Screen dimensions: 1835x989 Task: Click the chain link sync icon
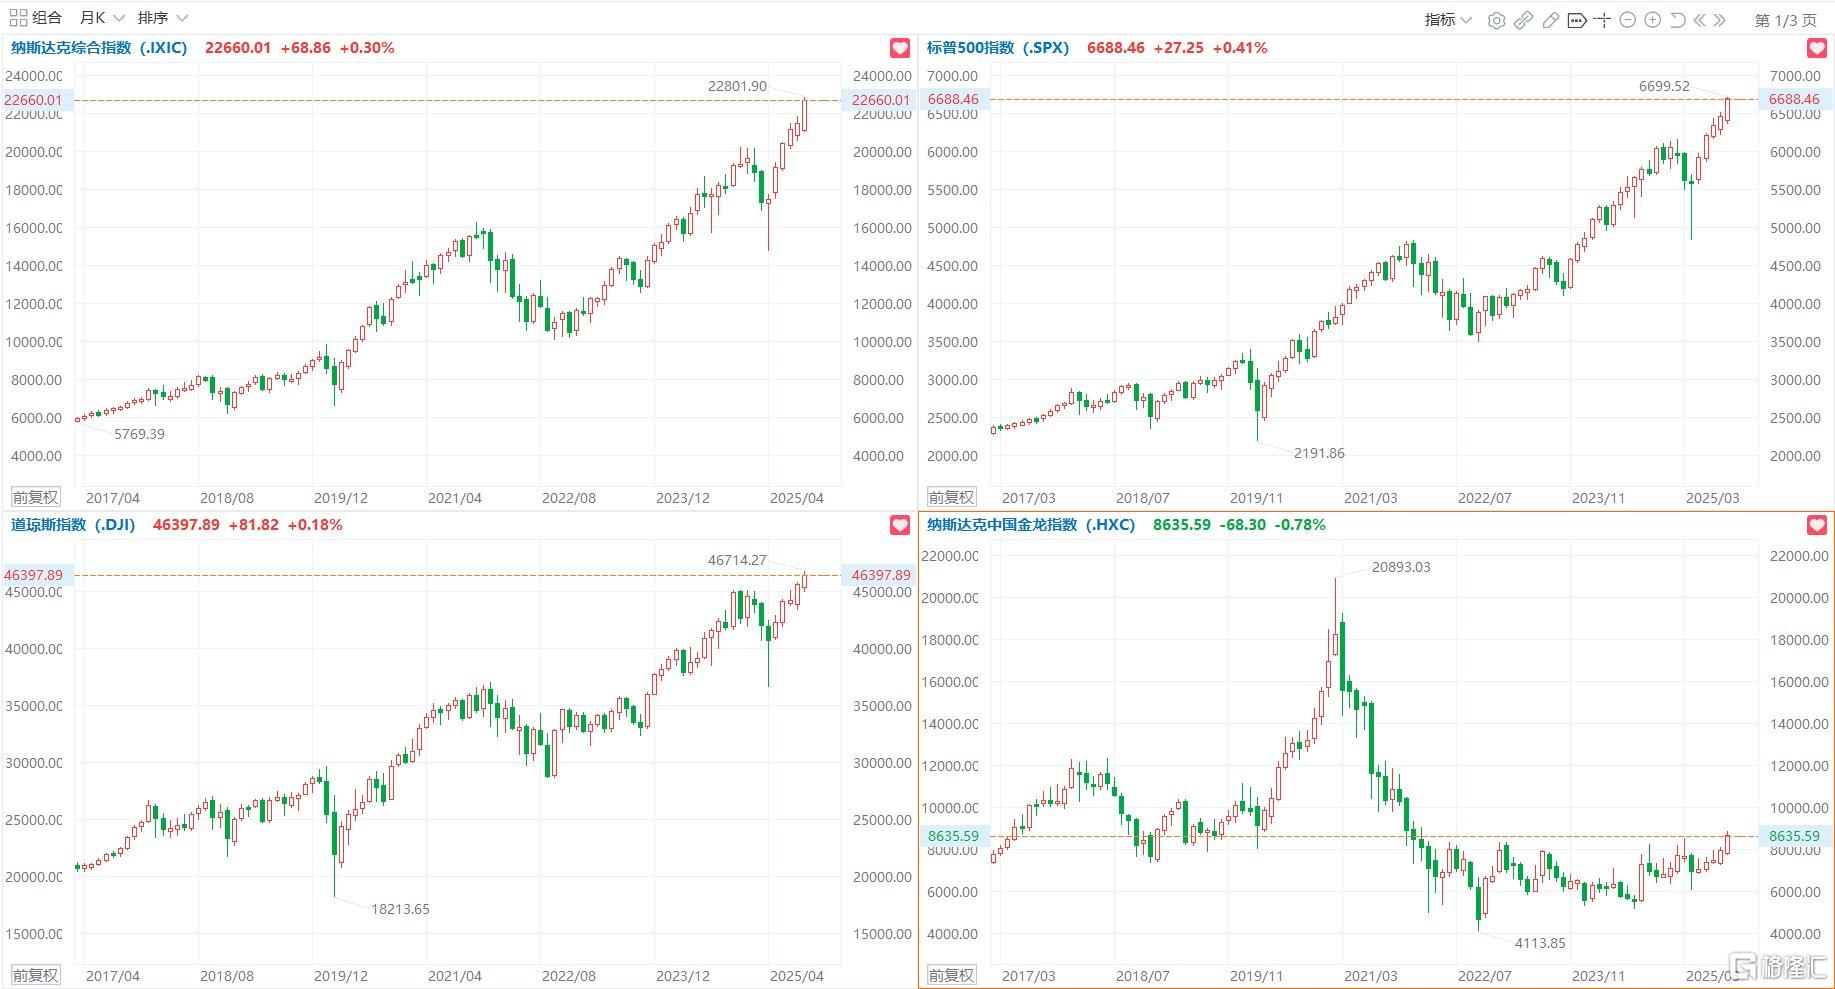(1523, 20)
